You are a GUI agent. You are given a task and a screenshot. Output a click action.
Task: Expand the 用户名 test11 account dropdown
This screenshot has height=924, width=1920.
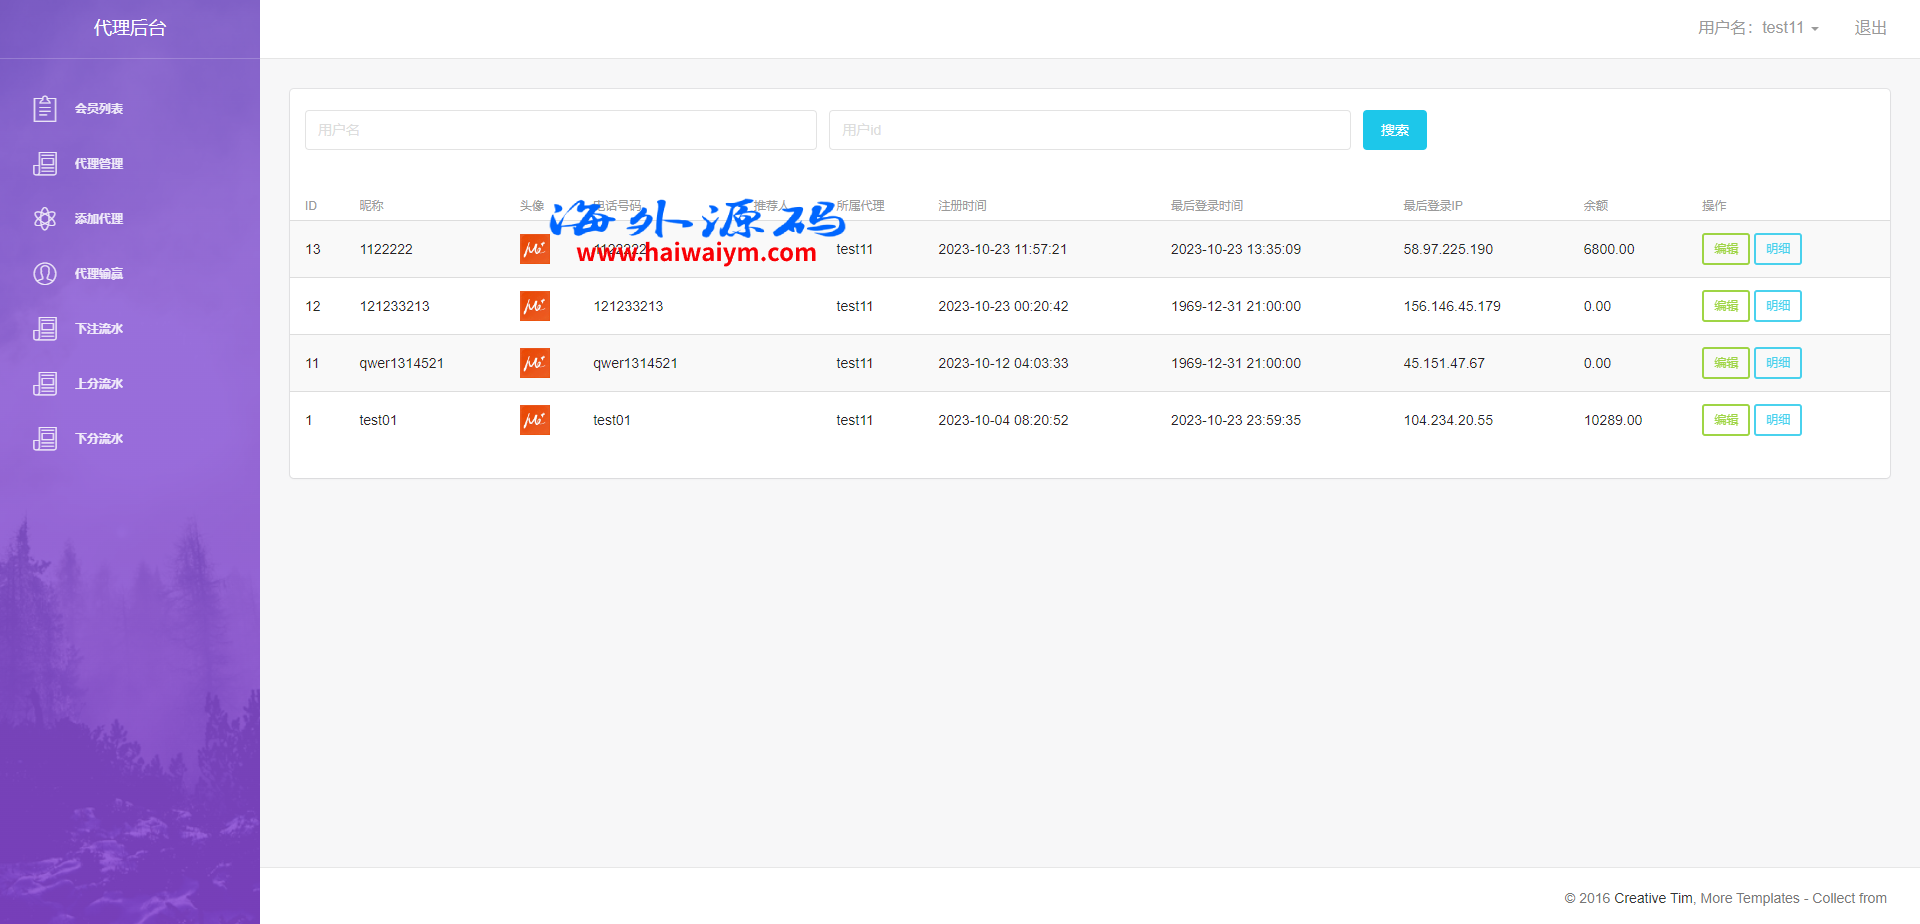pyautogui.click(x=1758, y=28)
